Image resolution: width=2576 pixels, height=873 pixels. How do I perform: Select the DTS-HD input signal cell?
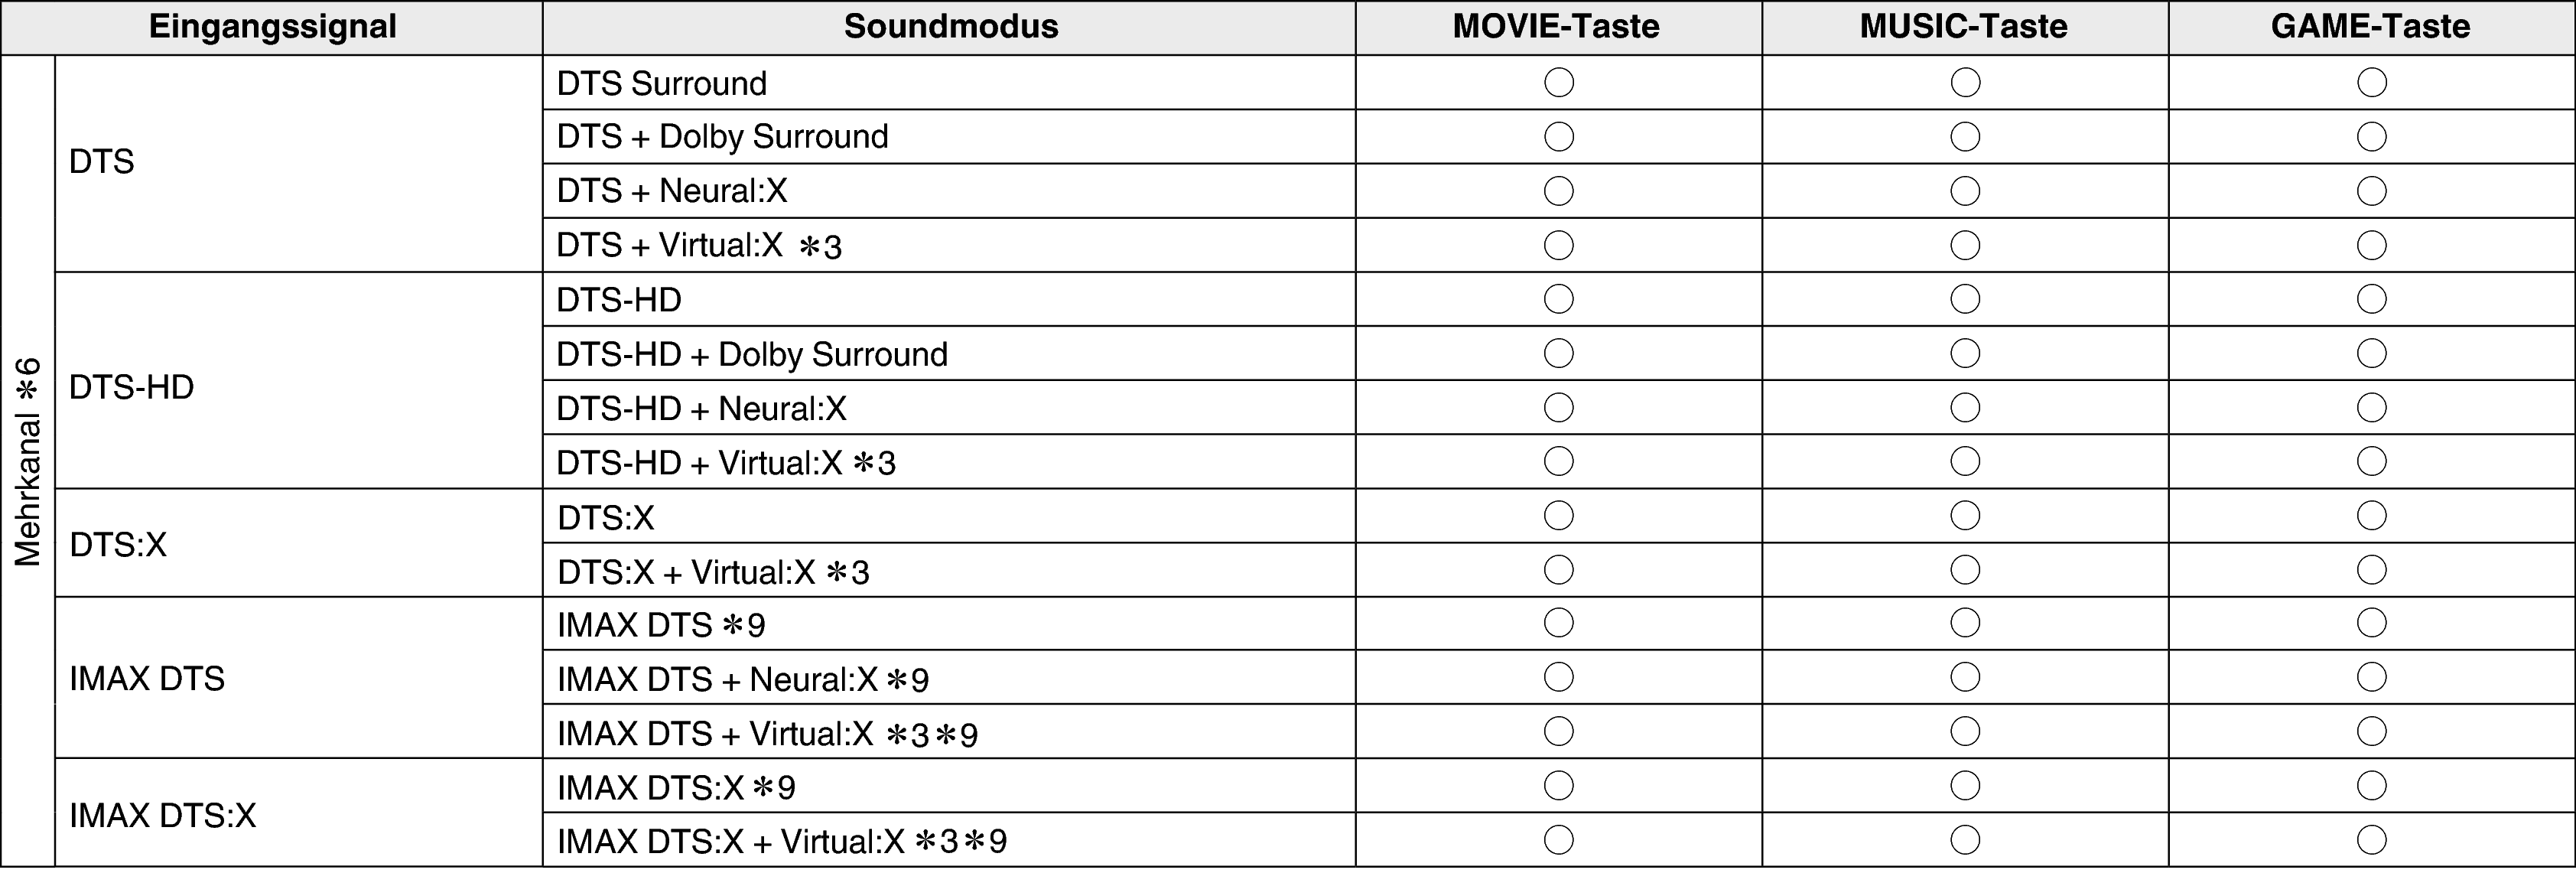click(x=131, y=387)
